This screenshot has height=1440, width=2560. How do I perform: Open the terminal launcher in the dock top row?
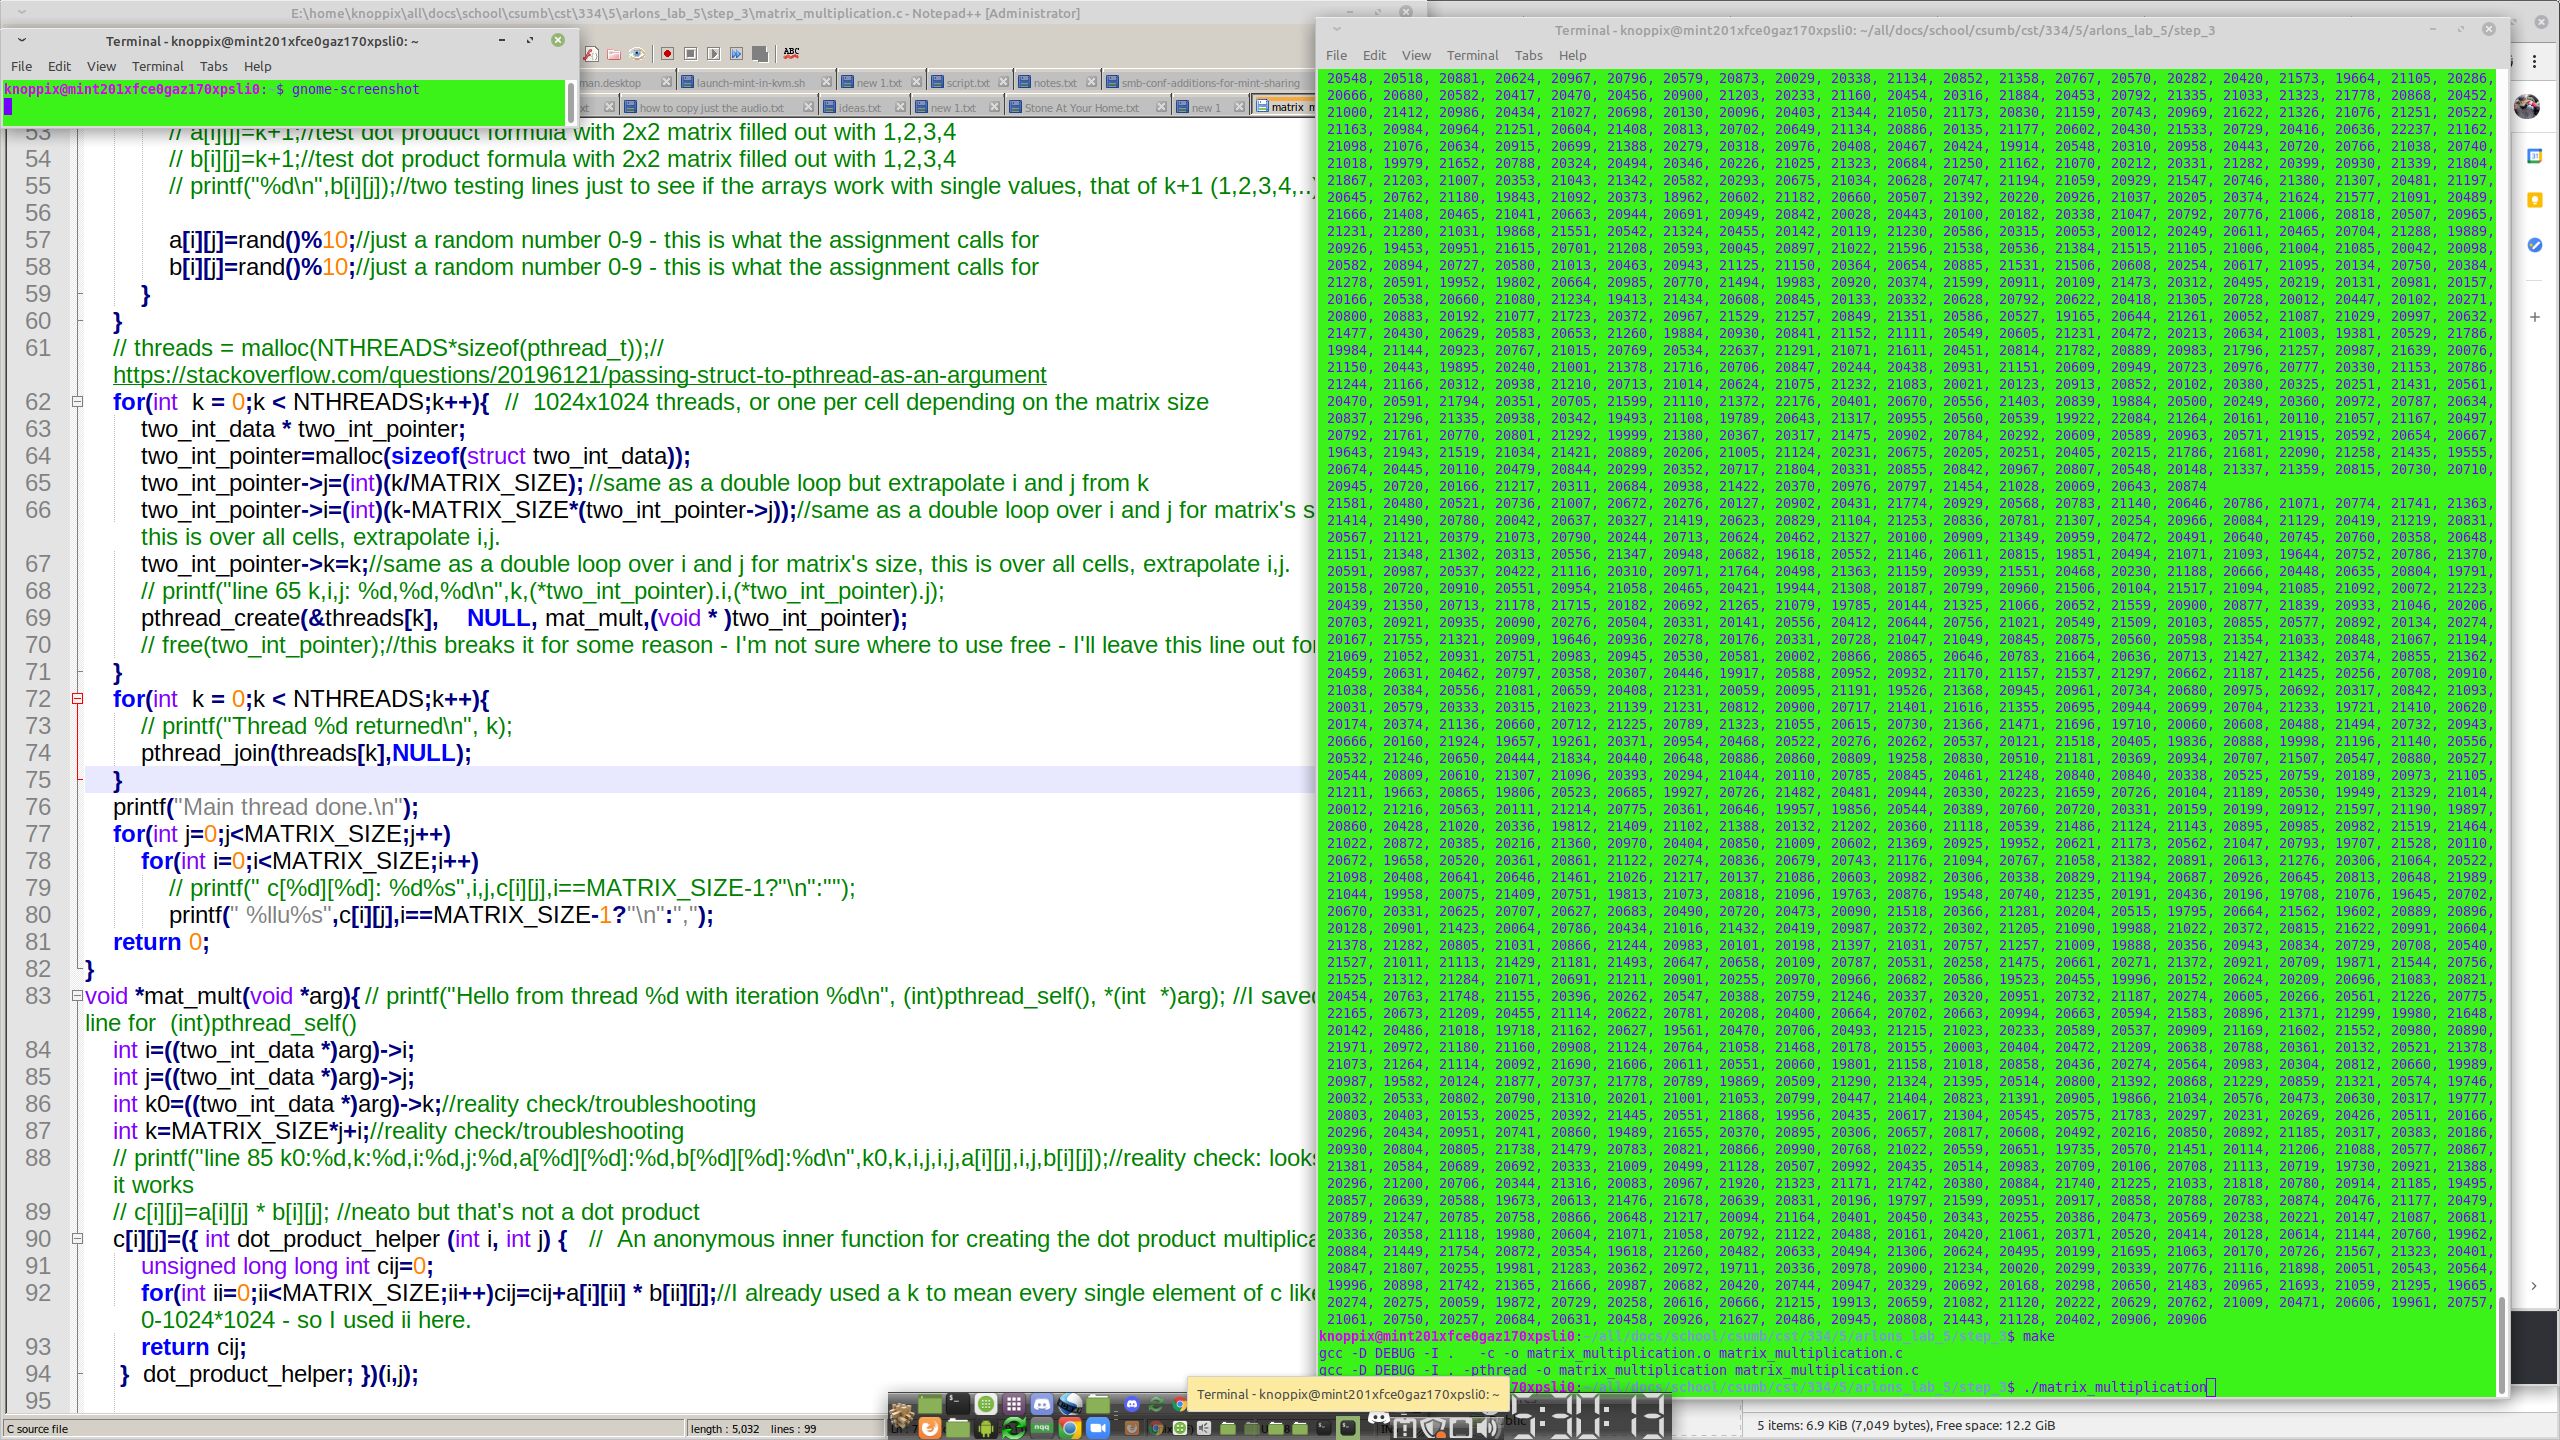point(958,1404)
